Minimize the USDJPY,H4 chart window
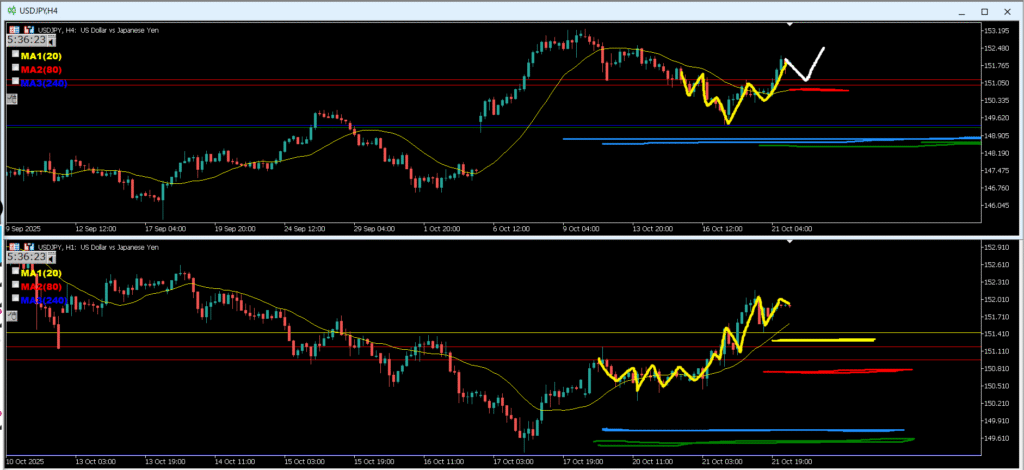Viewport: 1024px width, 470px height. 961,11
